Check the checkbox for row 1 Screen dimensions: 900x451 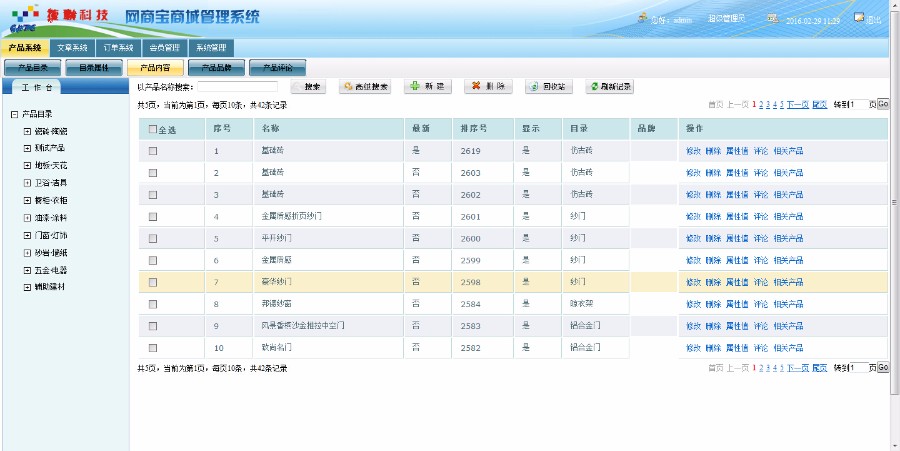(153, 151)
